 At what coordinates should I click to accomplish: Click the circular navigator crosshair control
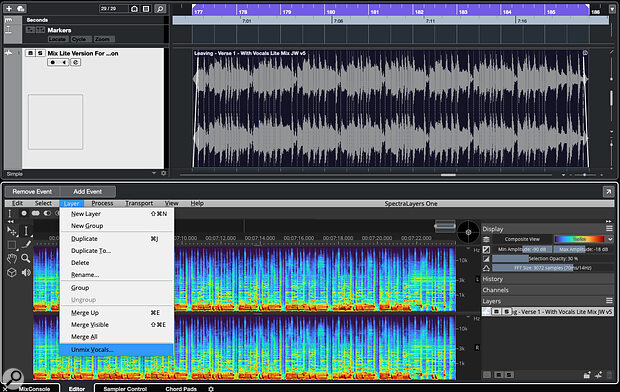point(468,232)
